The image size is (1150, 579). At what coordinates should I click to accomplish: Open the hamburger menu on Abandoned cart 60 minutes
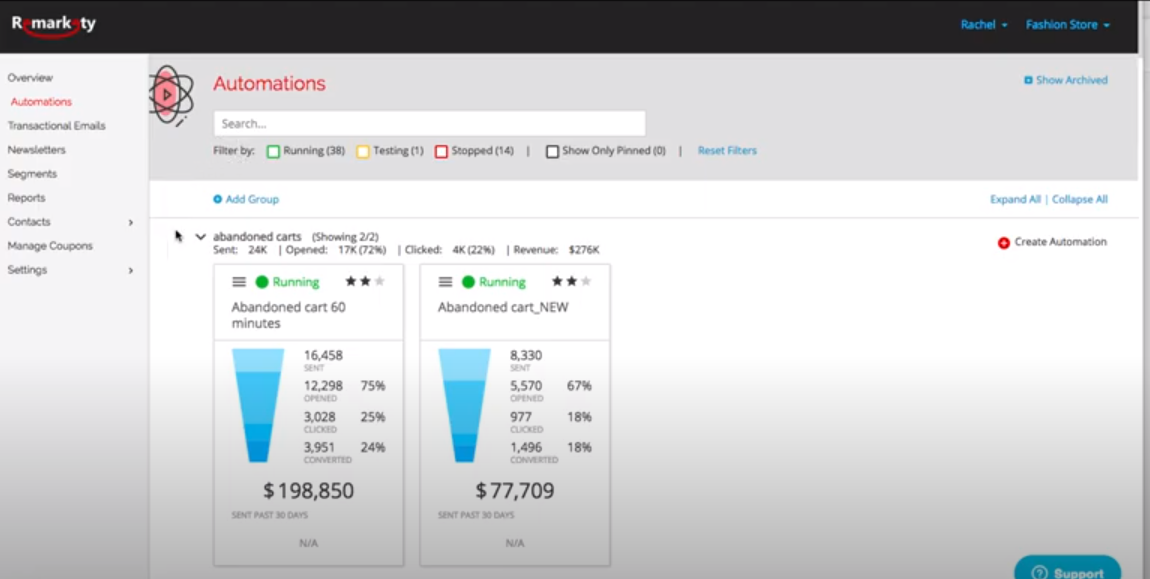(x=241, y=282)
